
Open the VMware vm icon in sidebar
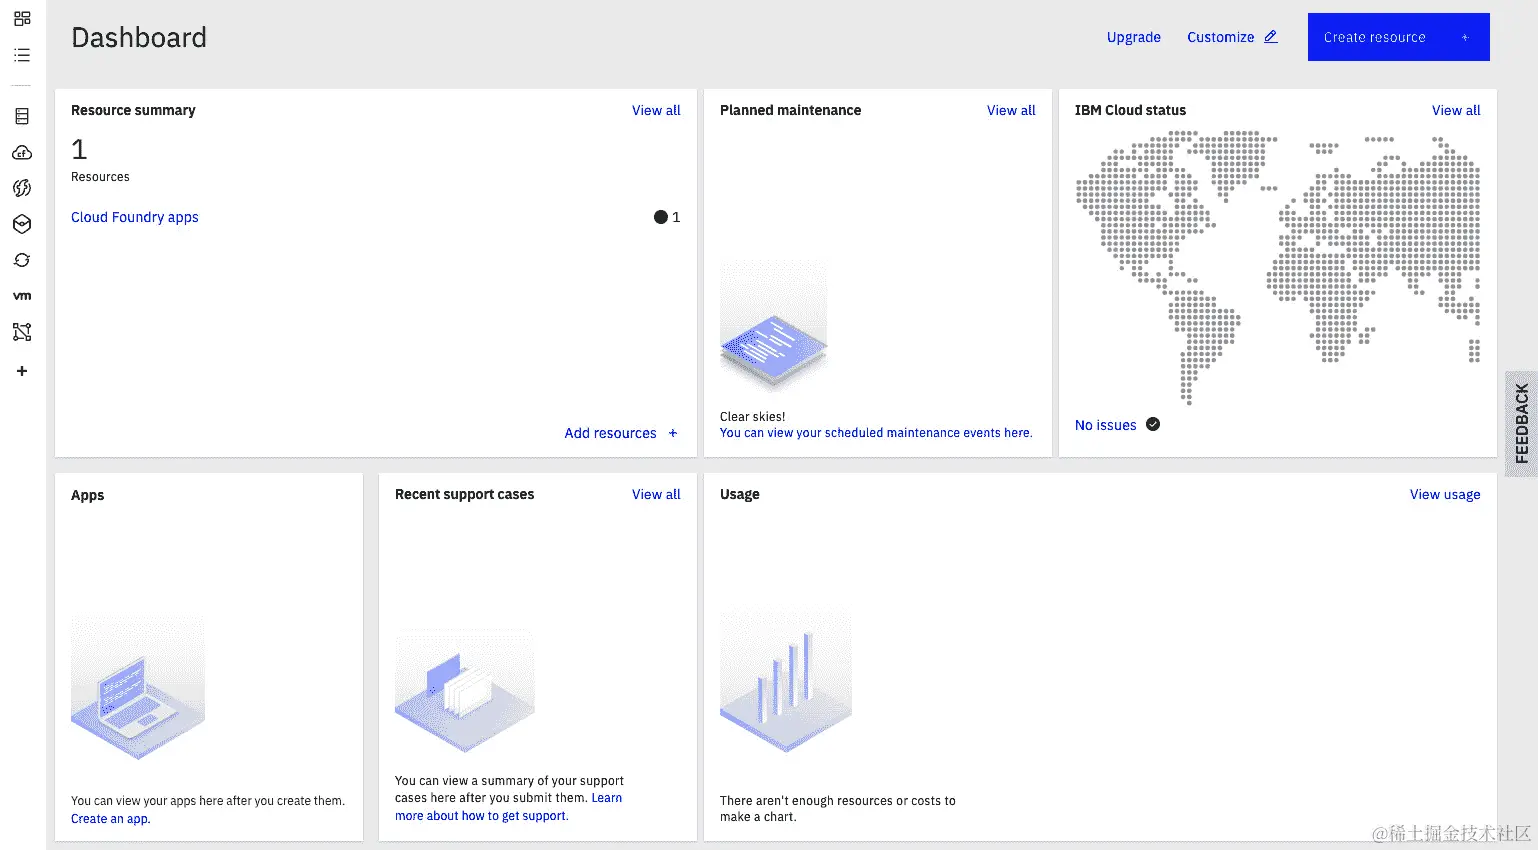(22, 296)
